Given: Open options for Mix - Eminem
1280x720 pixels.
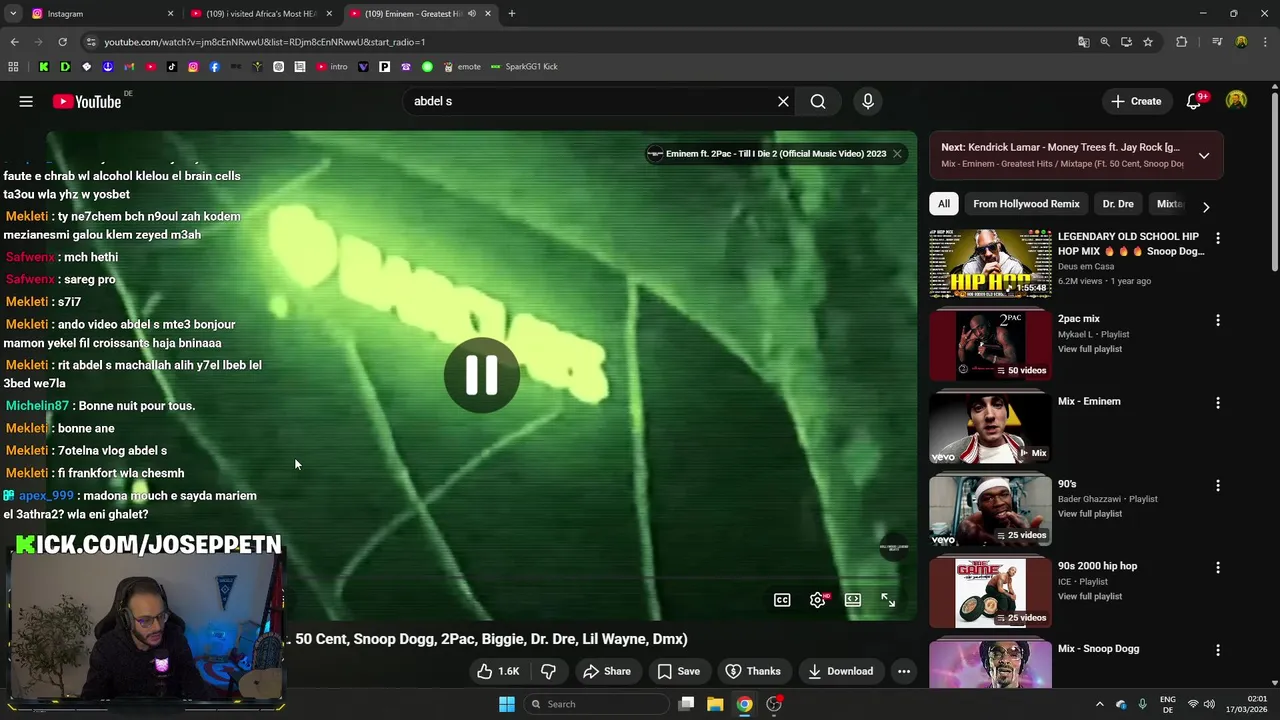Looking at the screenshot, I should tap(1217, 403).
